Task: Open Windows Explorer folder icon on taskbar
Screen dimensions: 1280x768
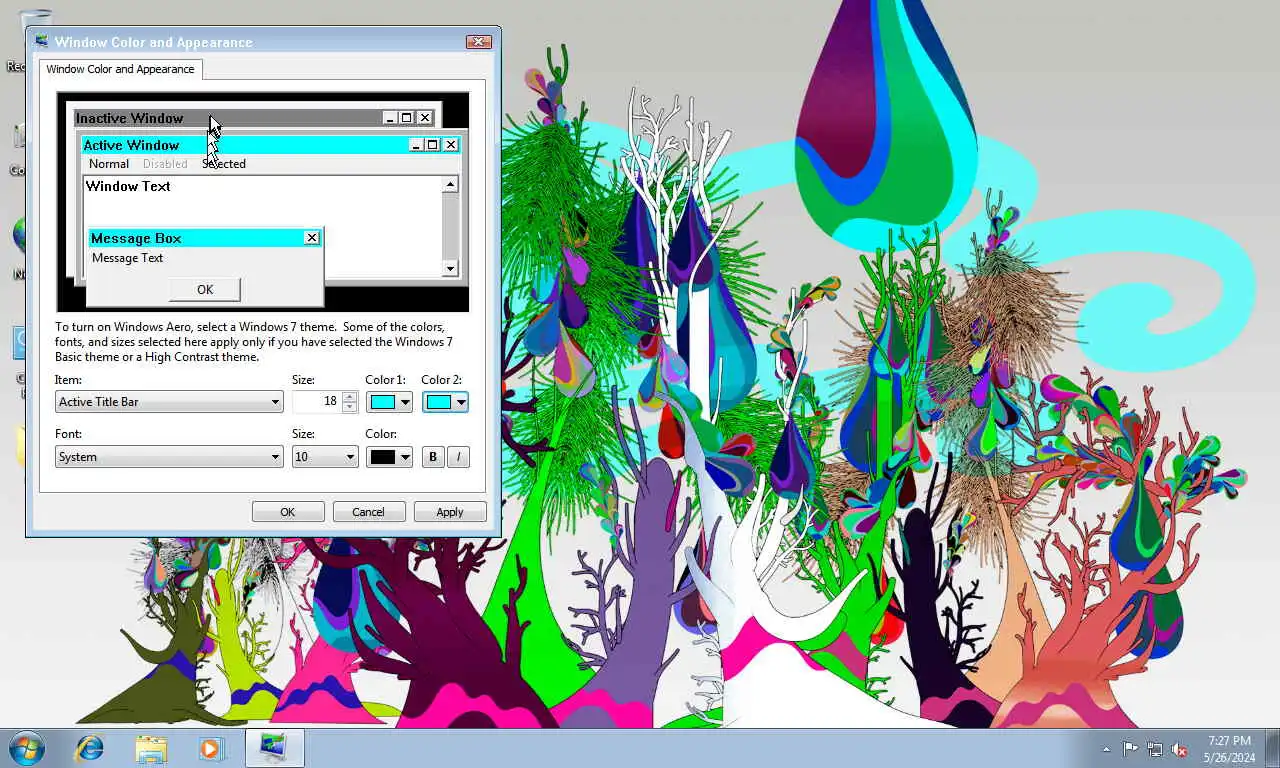Action: point(151,748)
